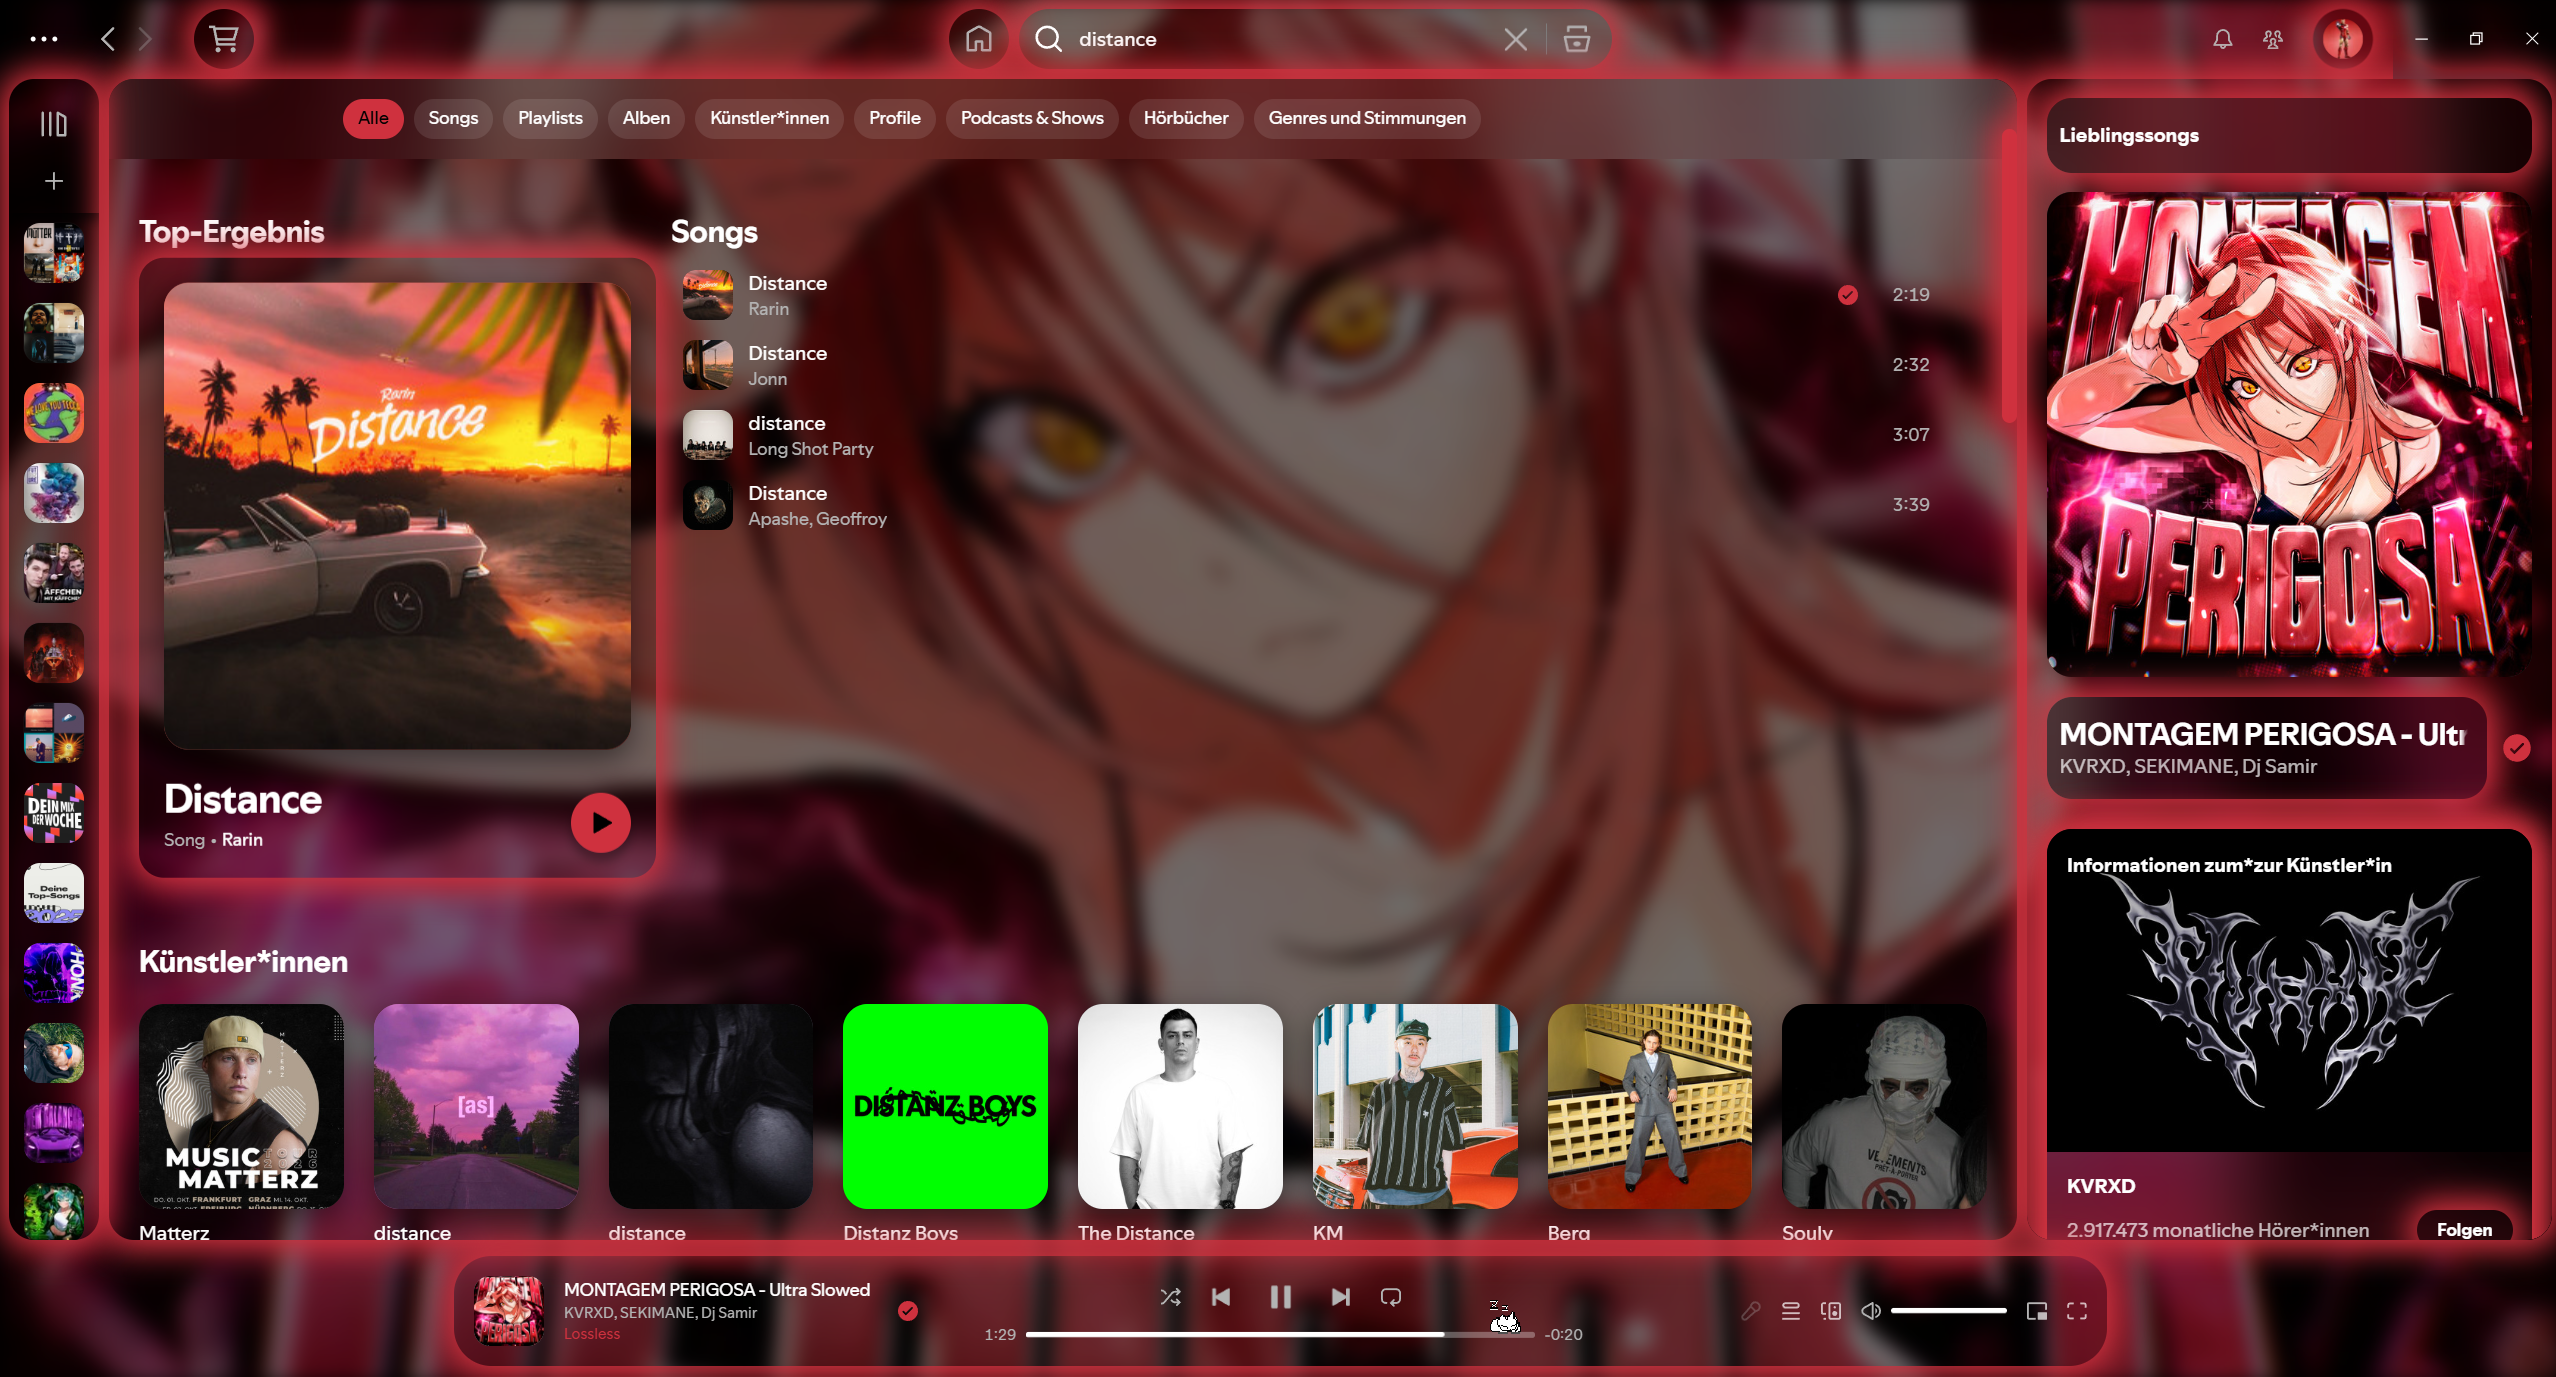The height and width of the screenshot is (1377, 2556).
Task: Switch to the Playlists filter tab
Action: tap(549, 118)
